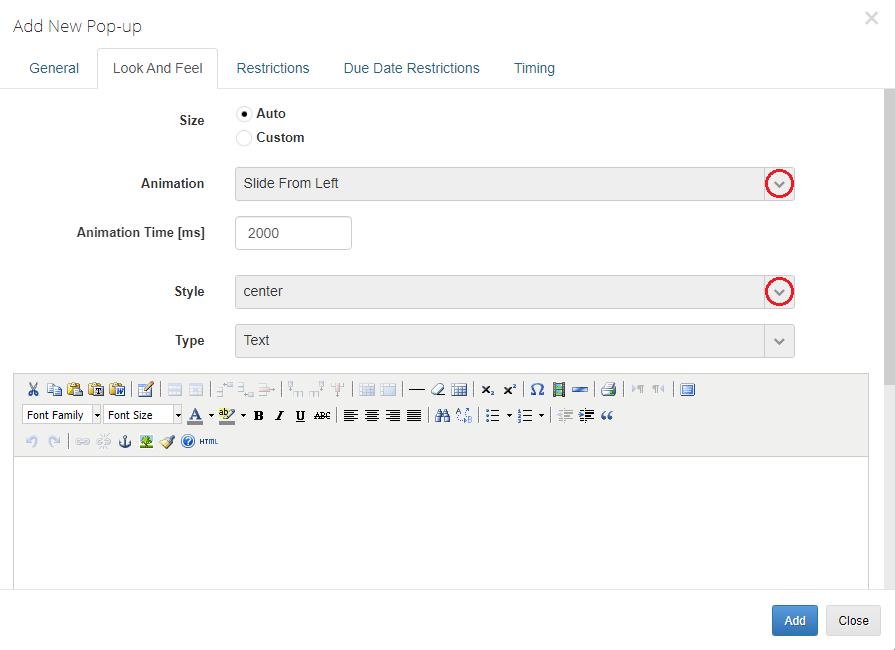Align text left
The height and width of the screenshot is (650, 895).
pyautogui.click(x=350, y=415)
